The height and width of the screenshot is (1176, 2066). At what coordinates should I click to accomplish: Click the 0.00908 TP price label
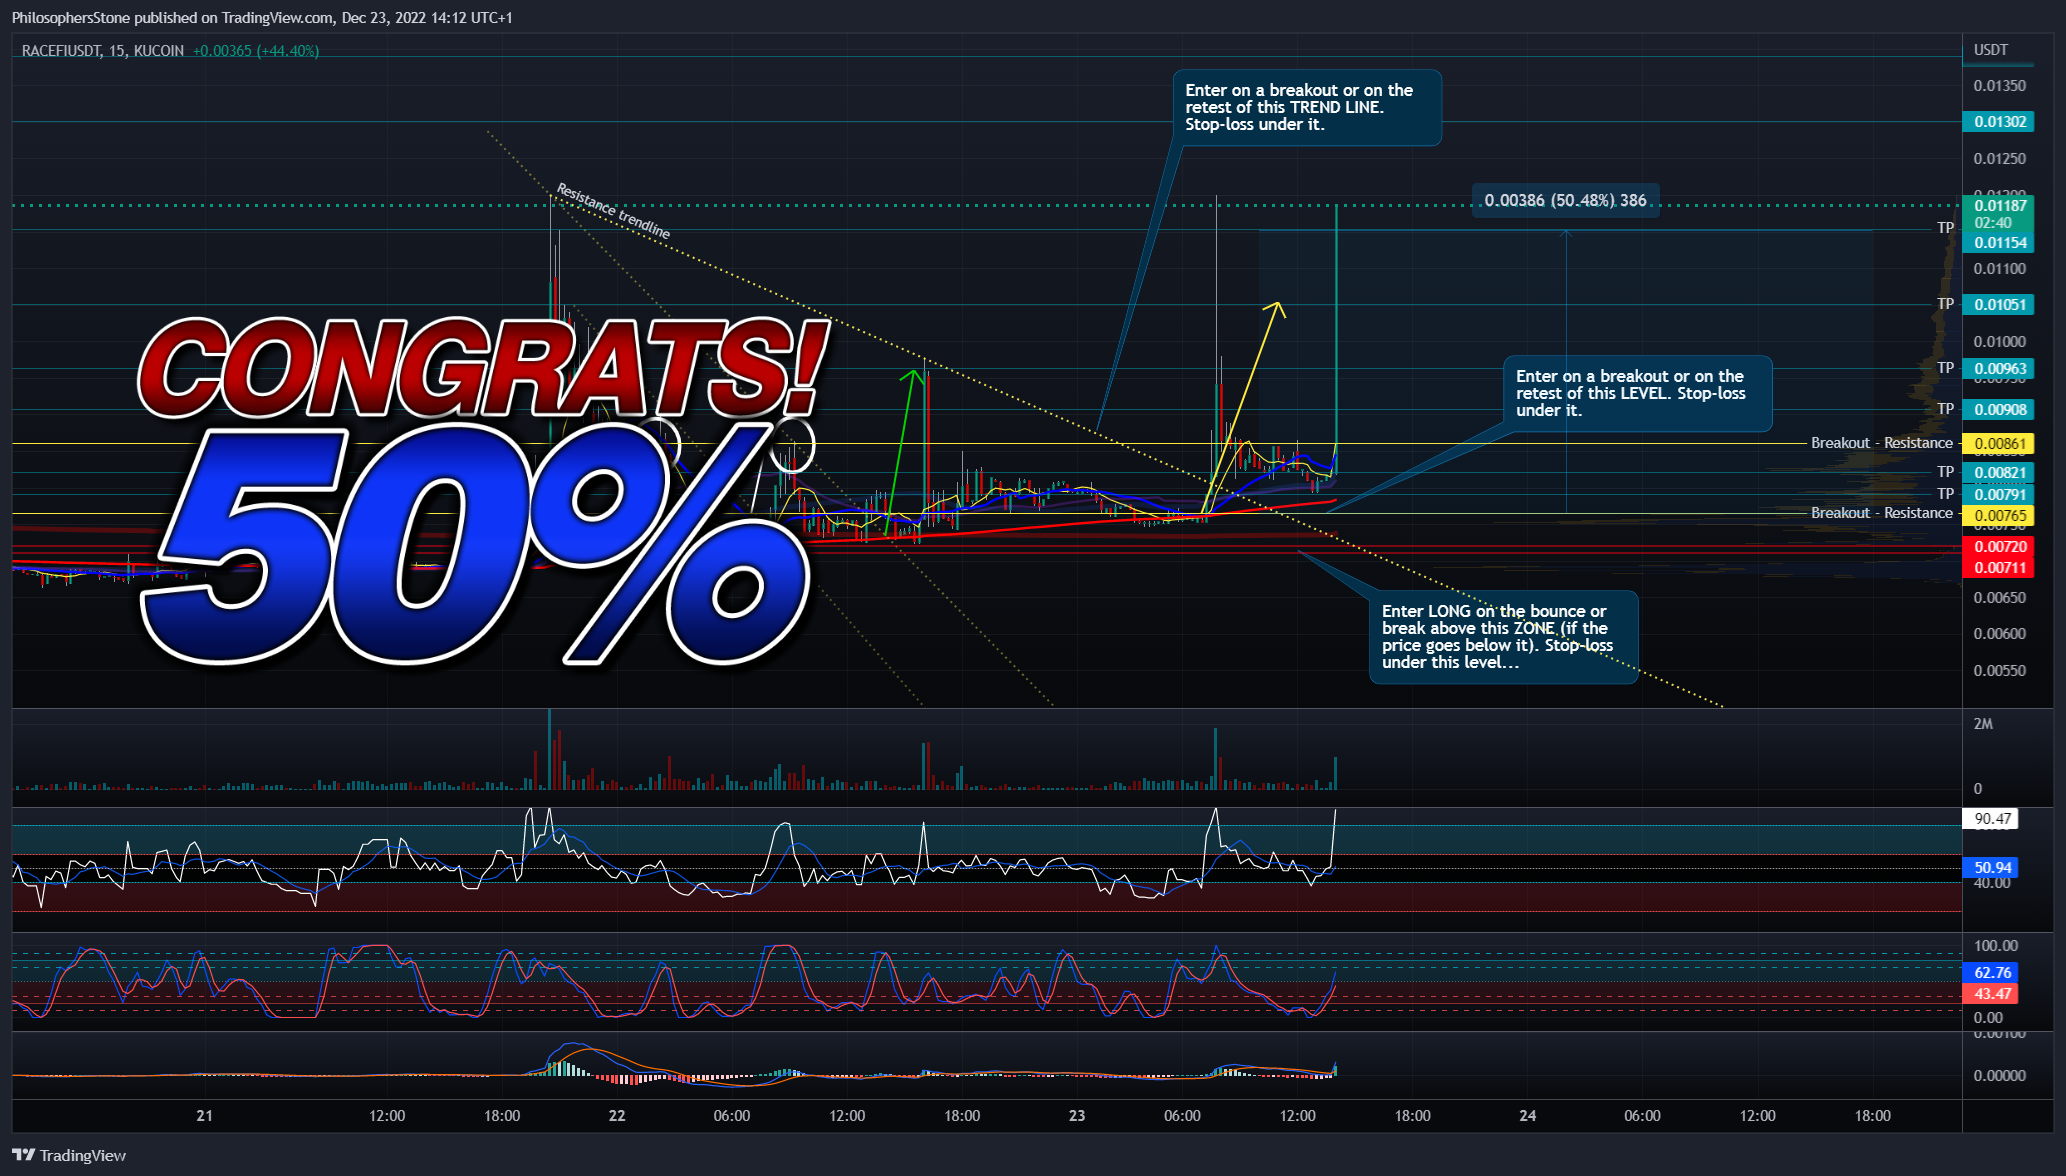(1999, 410)
